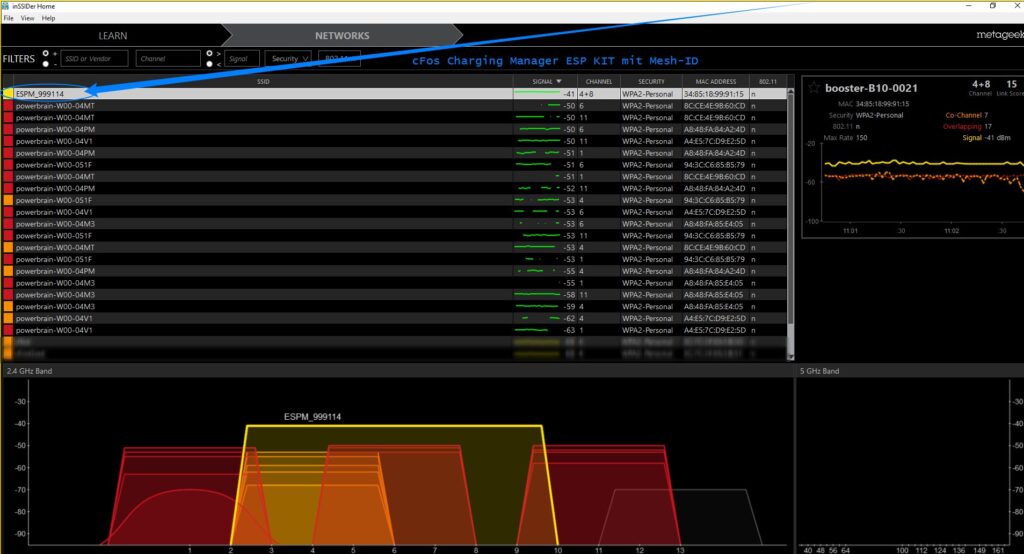Select the plus include filter radio button
Screen dimensions: 1024x554
[45, 54]
